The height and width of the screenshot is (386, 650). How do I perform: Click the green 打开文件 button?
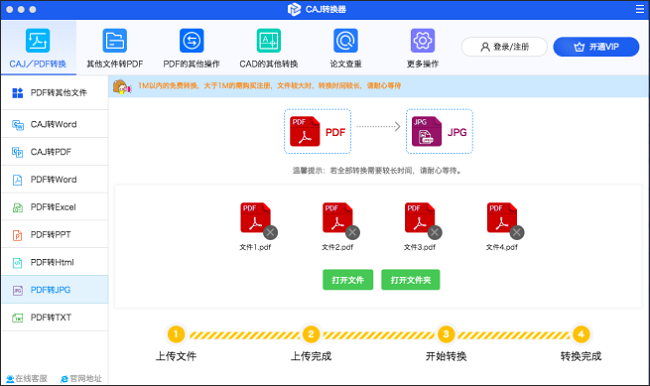pyautogui.click(x=348, y=280)
